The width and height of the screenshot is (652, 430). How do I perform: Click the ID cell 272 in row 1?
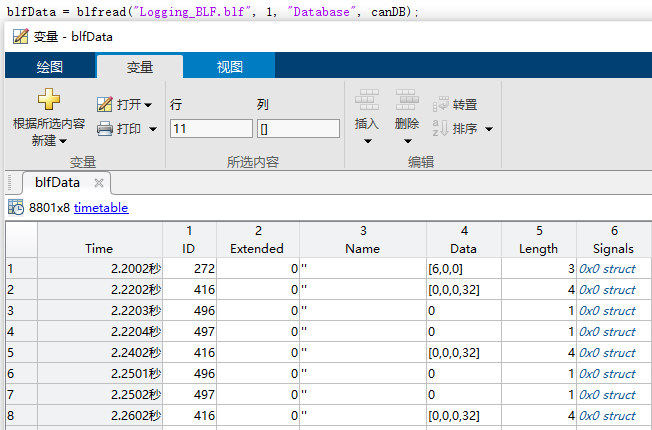[x=189, y=269]
